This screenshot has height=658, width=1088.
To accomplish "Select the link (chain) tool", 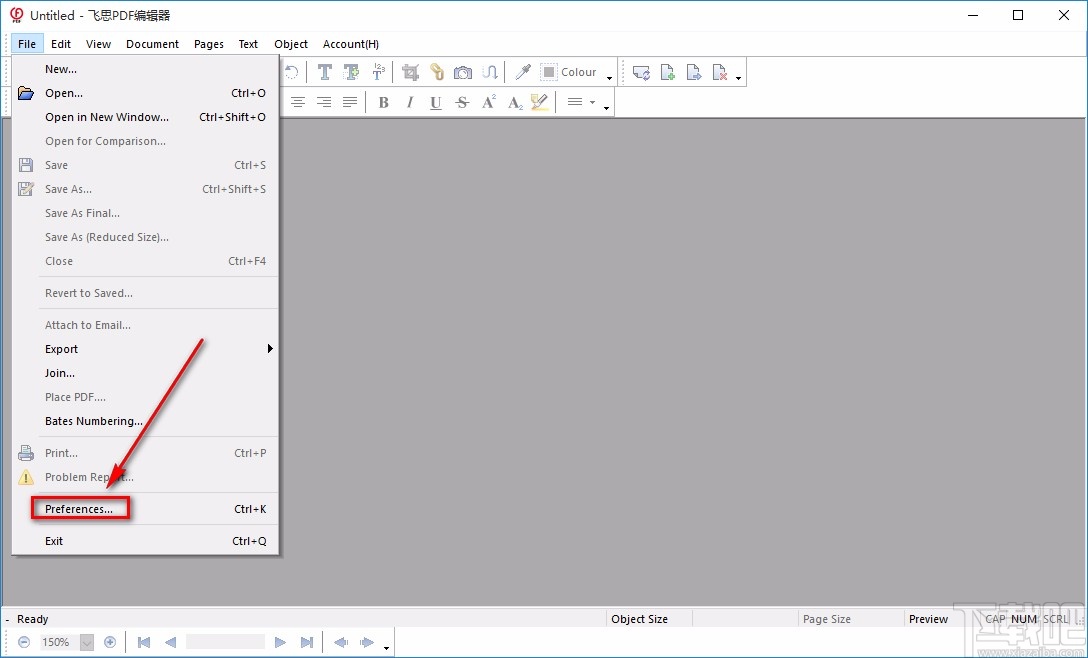I will coord(437,72).
